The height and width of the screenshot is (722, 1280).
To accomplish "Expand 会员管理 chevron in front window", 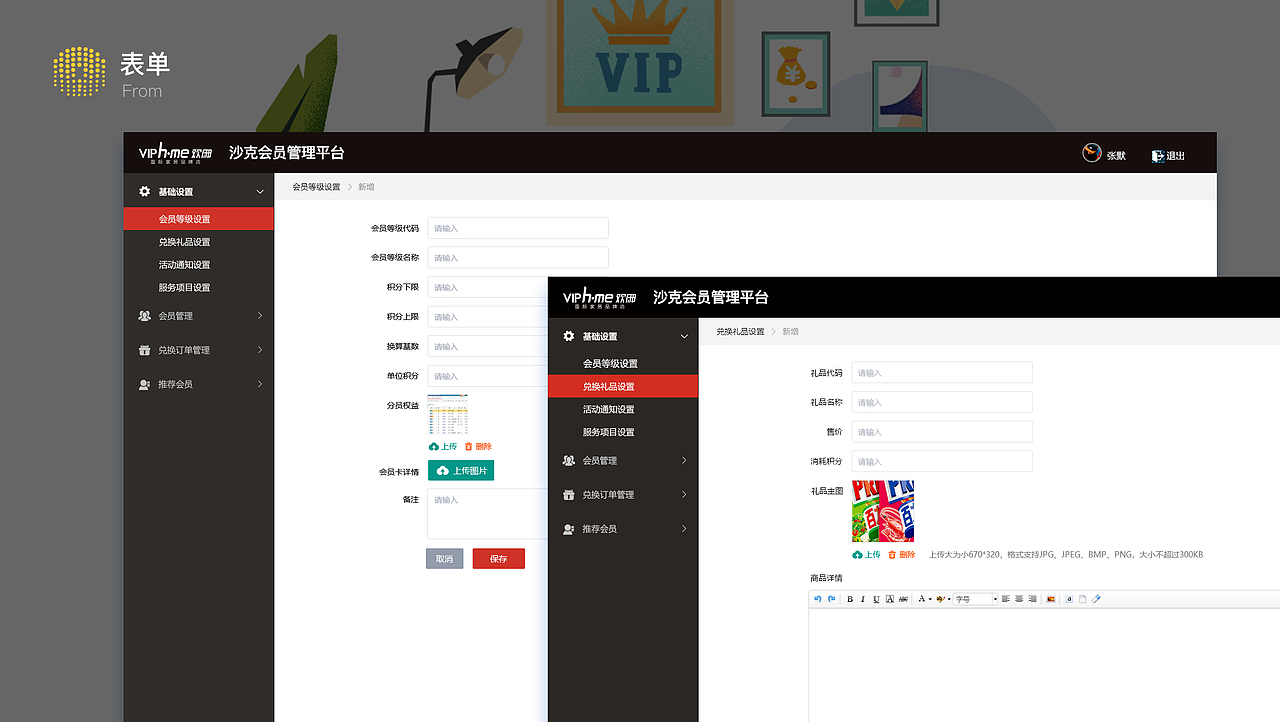I will point(684,460).
